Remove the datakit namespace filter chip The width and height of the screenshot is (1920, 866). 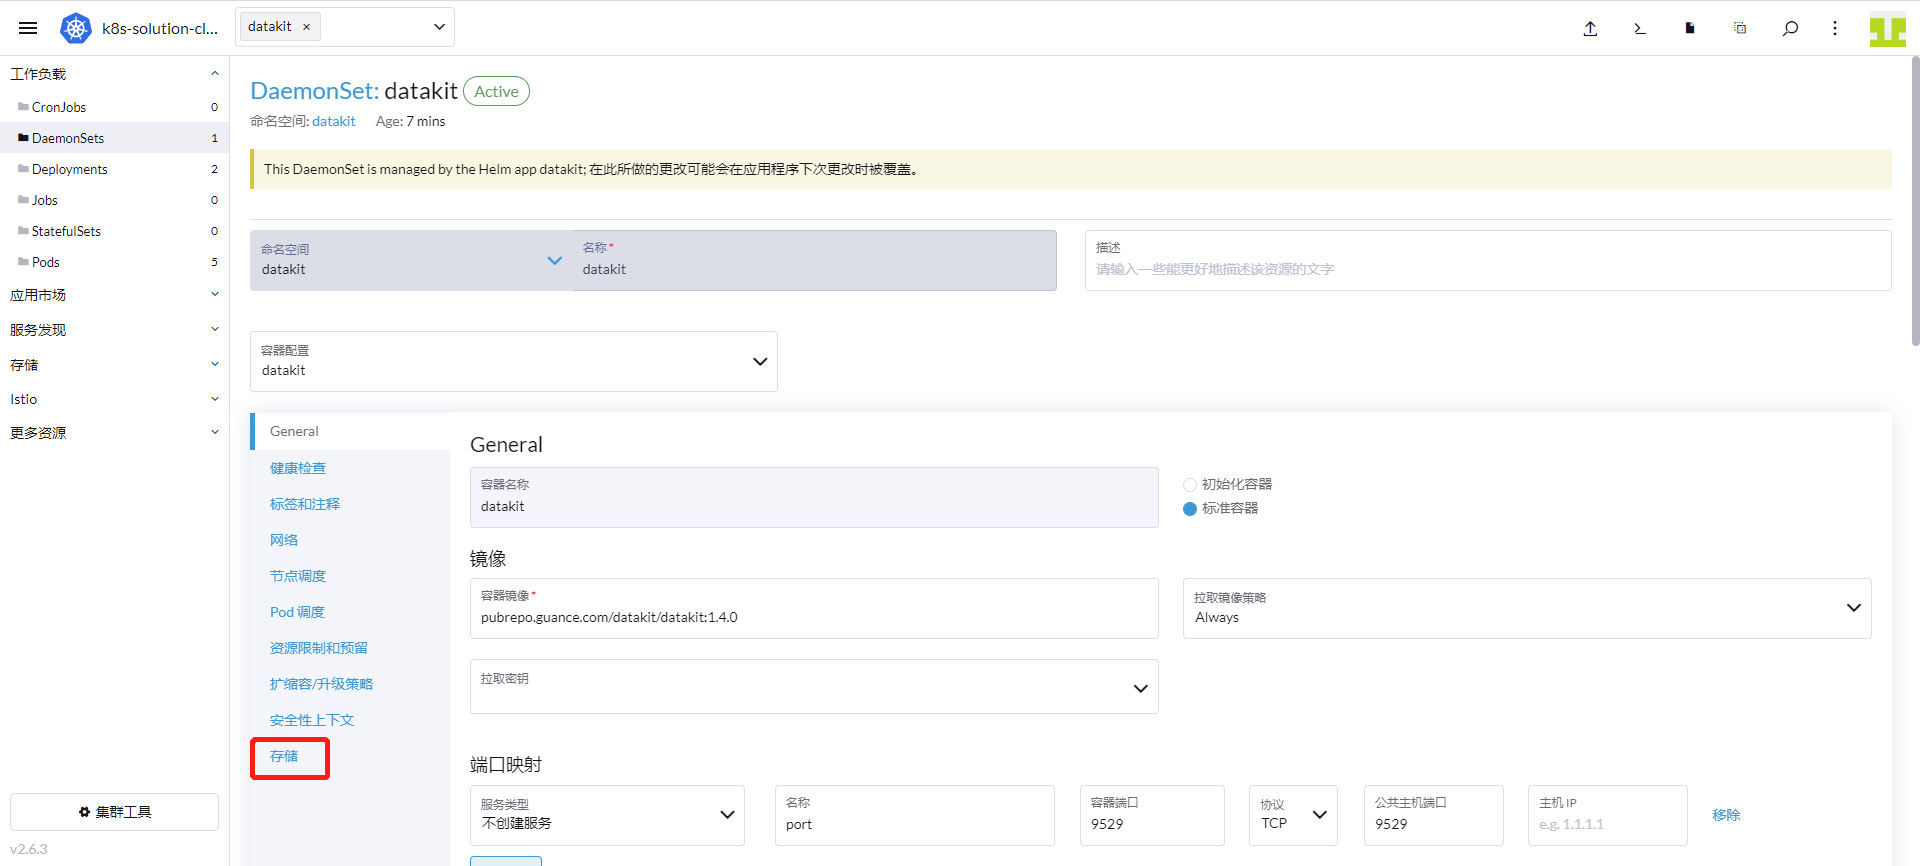point(306,27)
